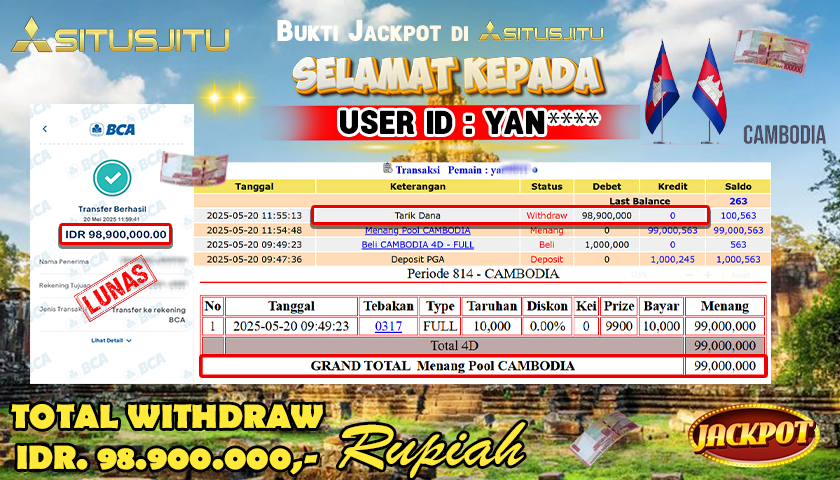Select the Nama Penerima label
840x480 pixels.
(64, 261)
